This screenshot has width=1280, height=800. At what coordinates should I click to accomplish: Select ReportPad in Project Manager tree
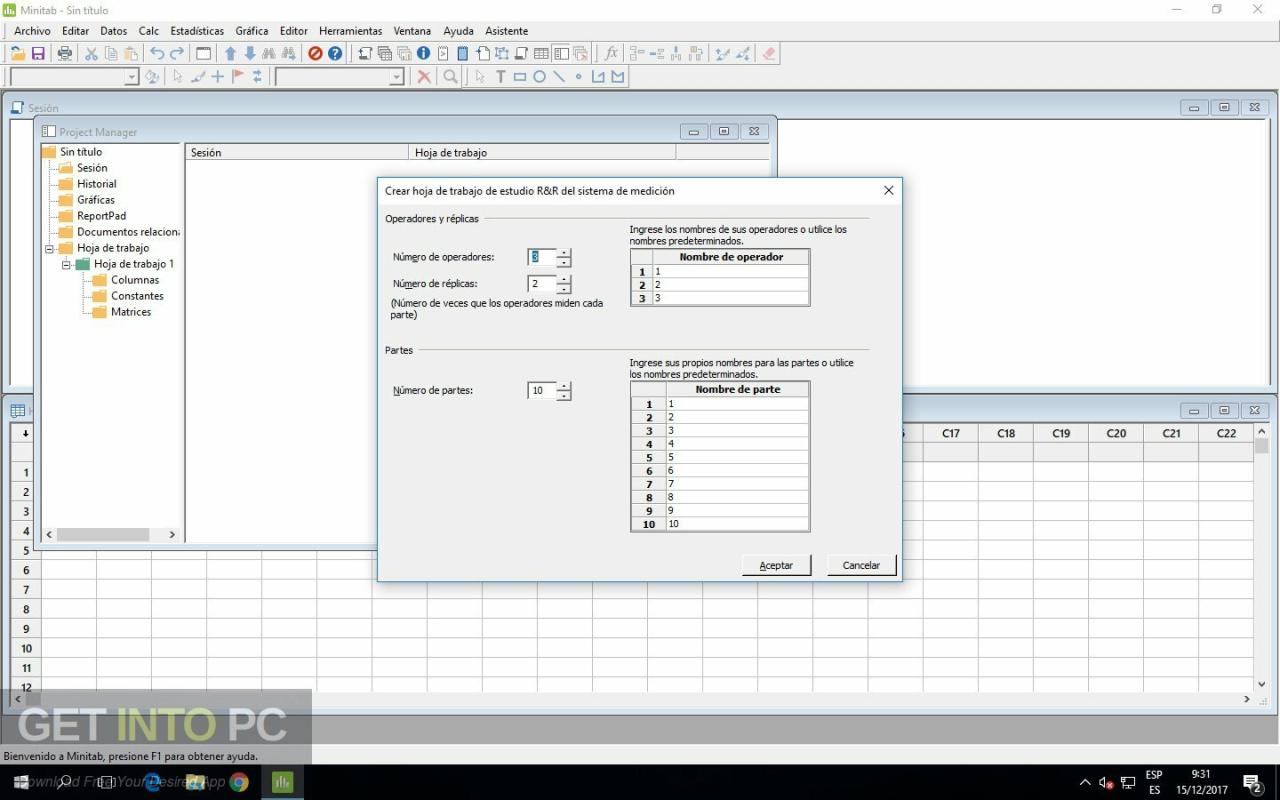[x=101, y=216]
